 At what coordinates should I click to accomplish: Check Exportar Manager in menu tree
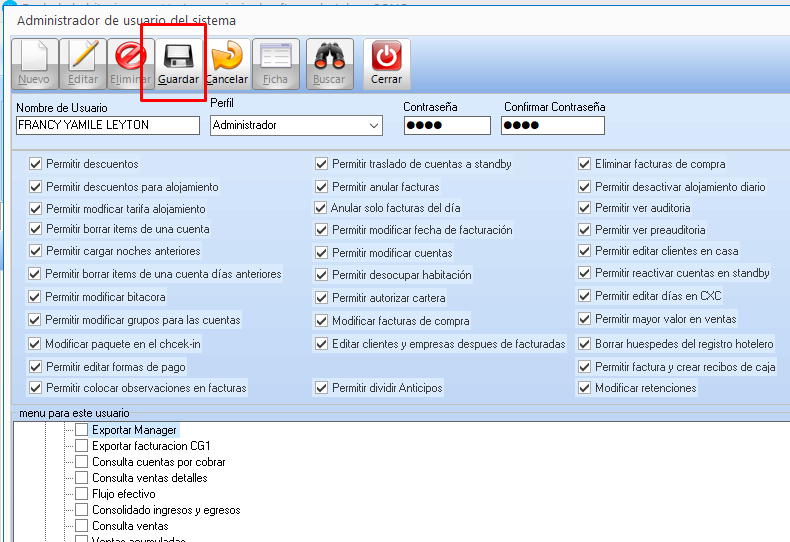click(82, 430)
